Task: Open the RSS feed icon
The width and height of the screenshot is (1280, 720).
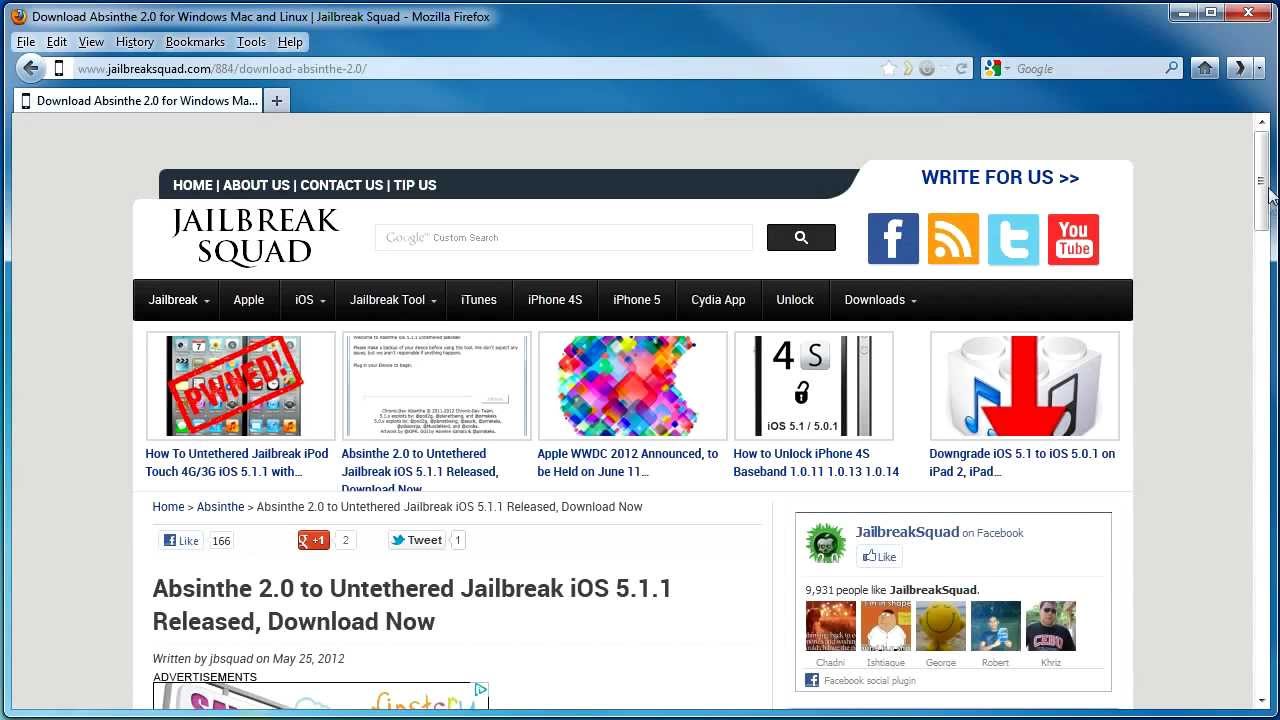Action: pyautogui.click(x=953, y=239)
